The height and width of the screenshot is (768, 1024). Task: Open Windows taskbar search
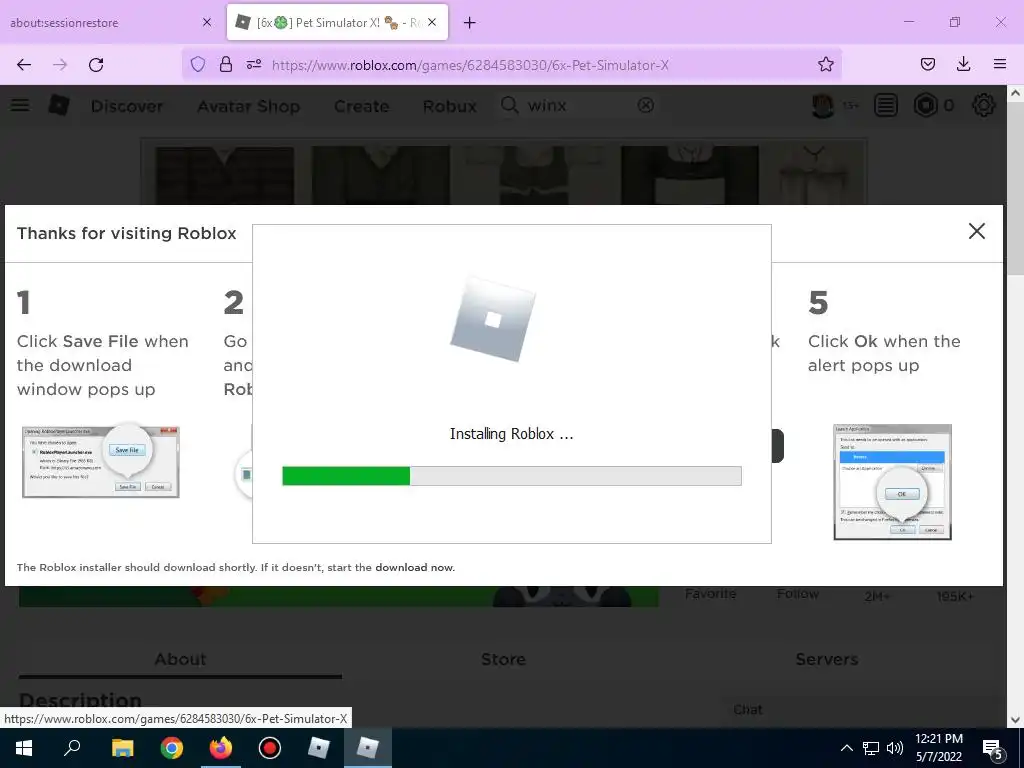point(72,748)
